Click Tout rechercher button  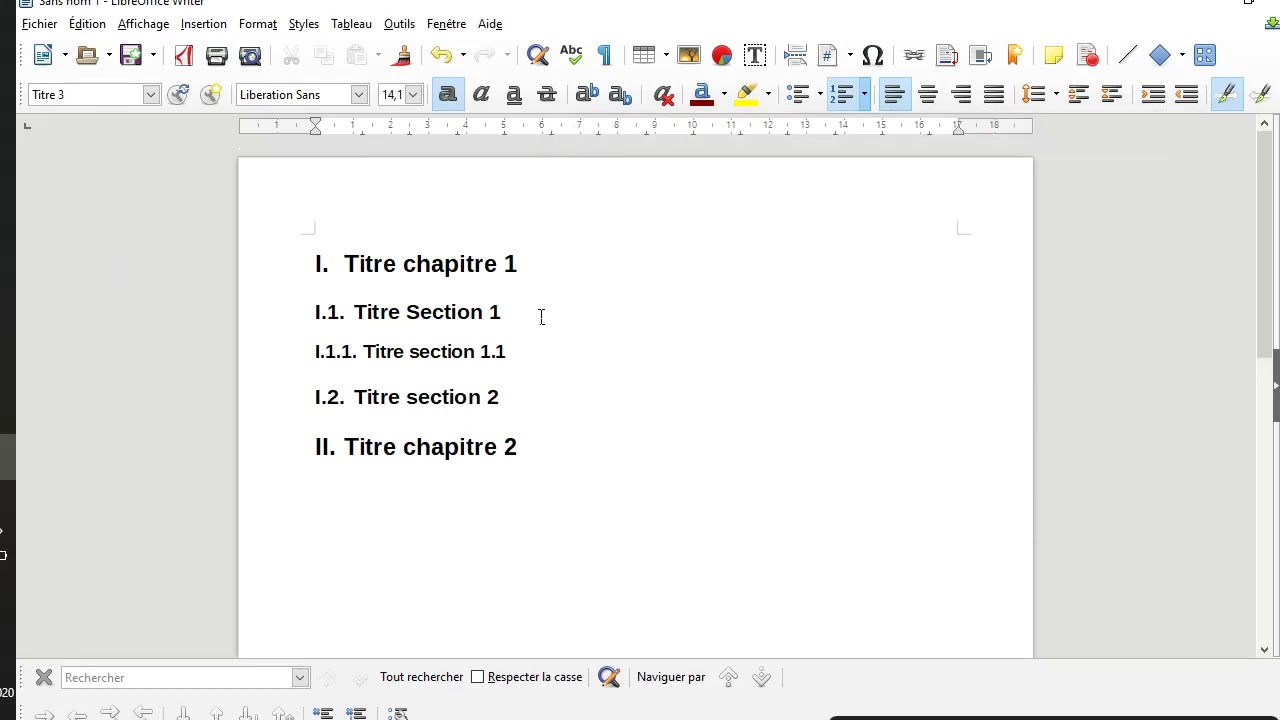(x=421, y=677)
